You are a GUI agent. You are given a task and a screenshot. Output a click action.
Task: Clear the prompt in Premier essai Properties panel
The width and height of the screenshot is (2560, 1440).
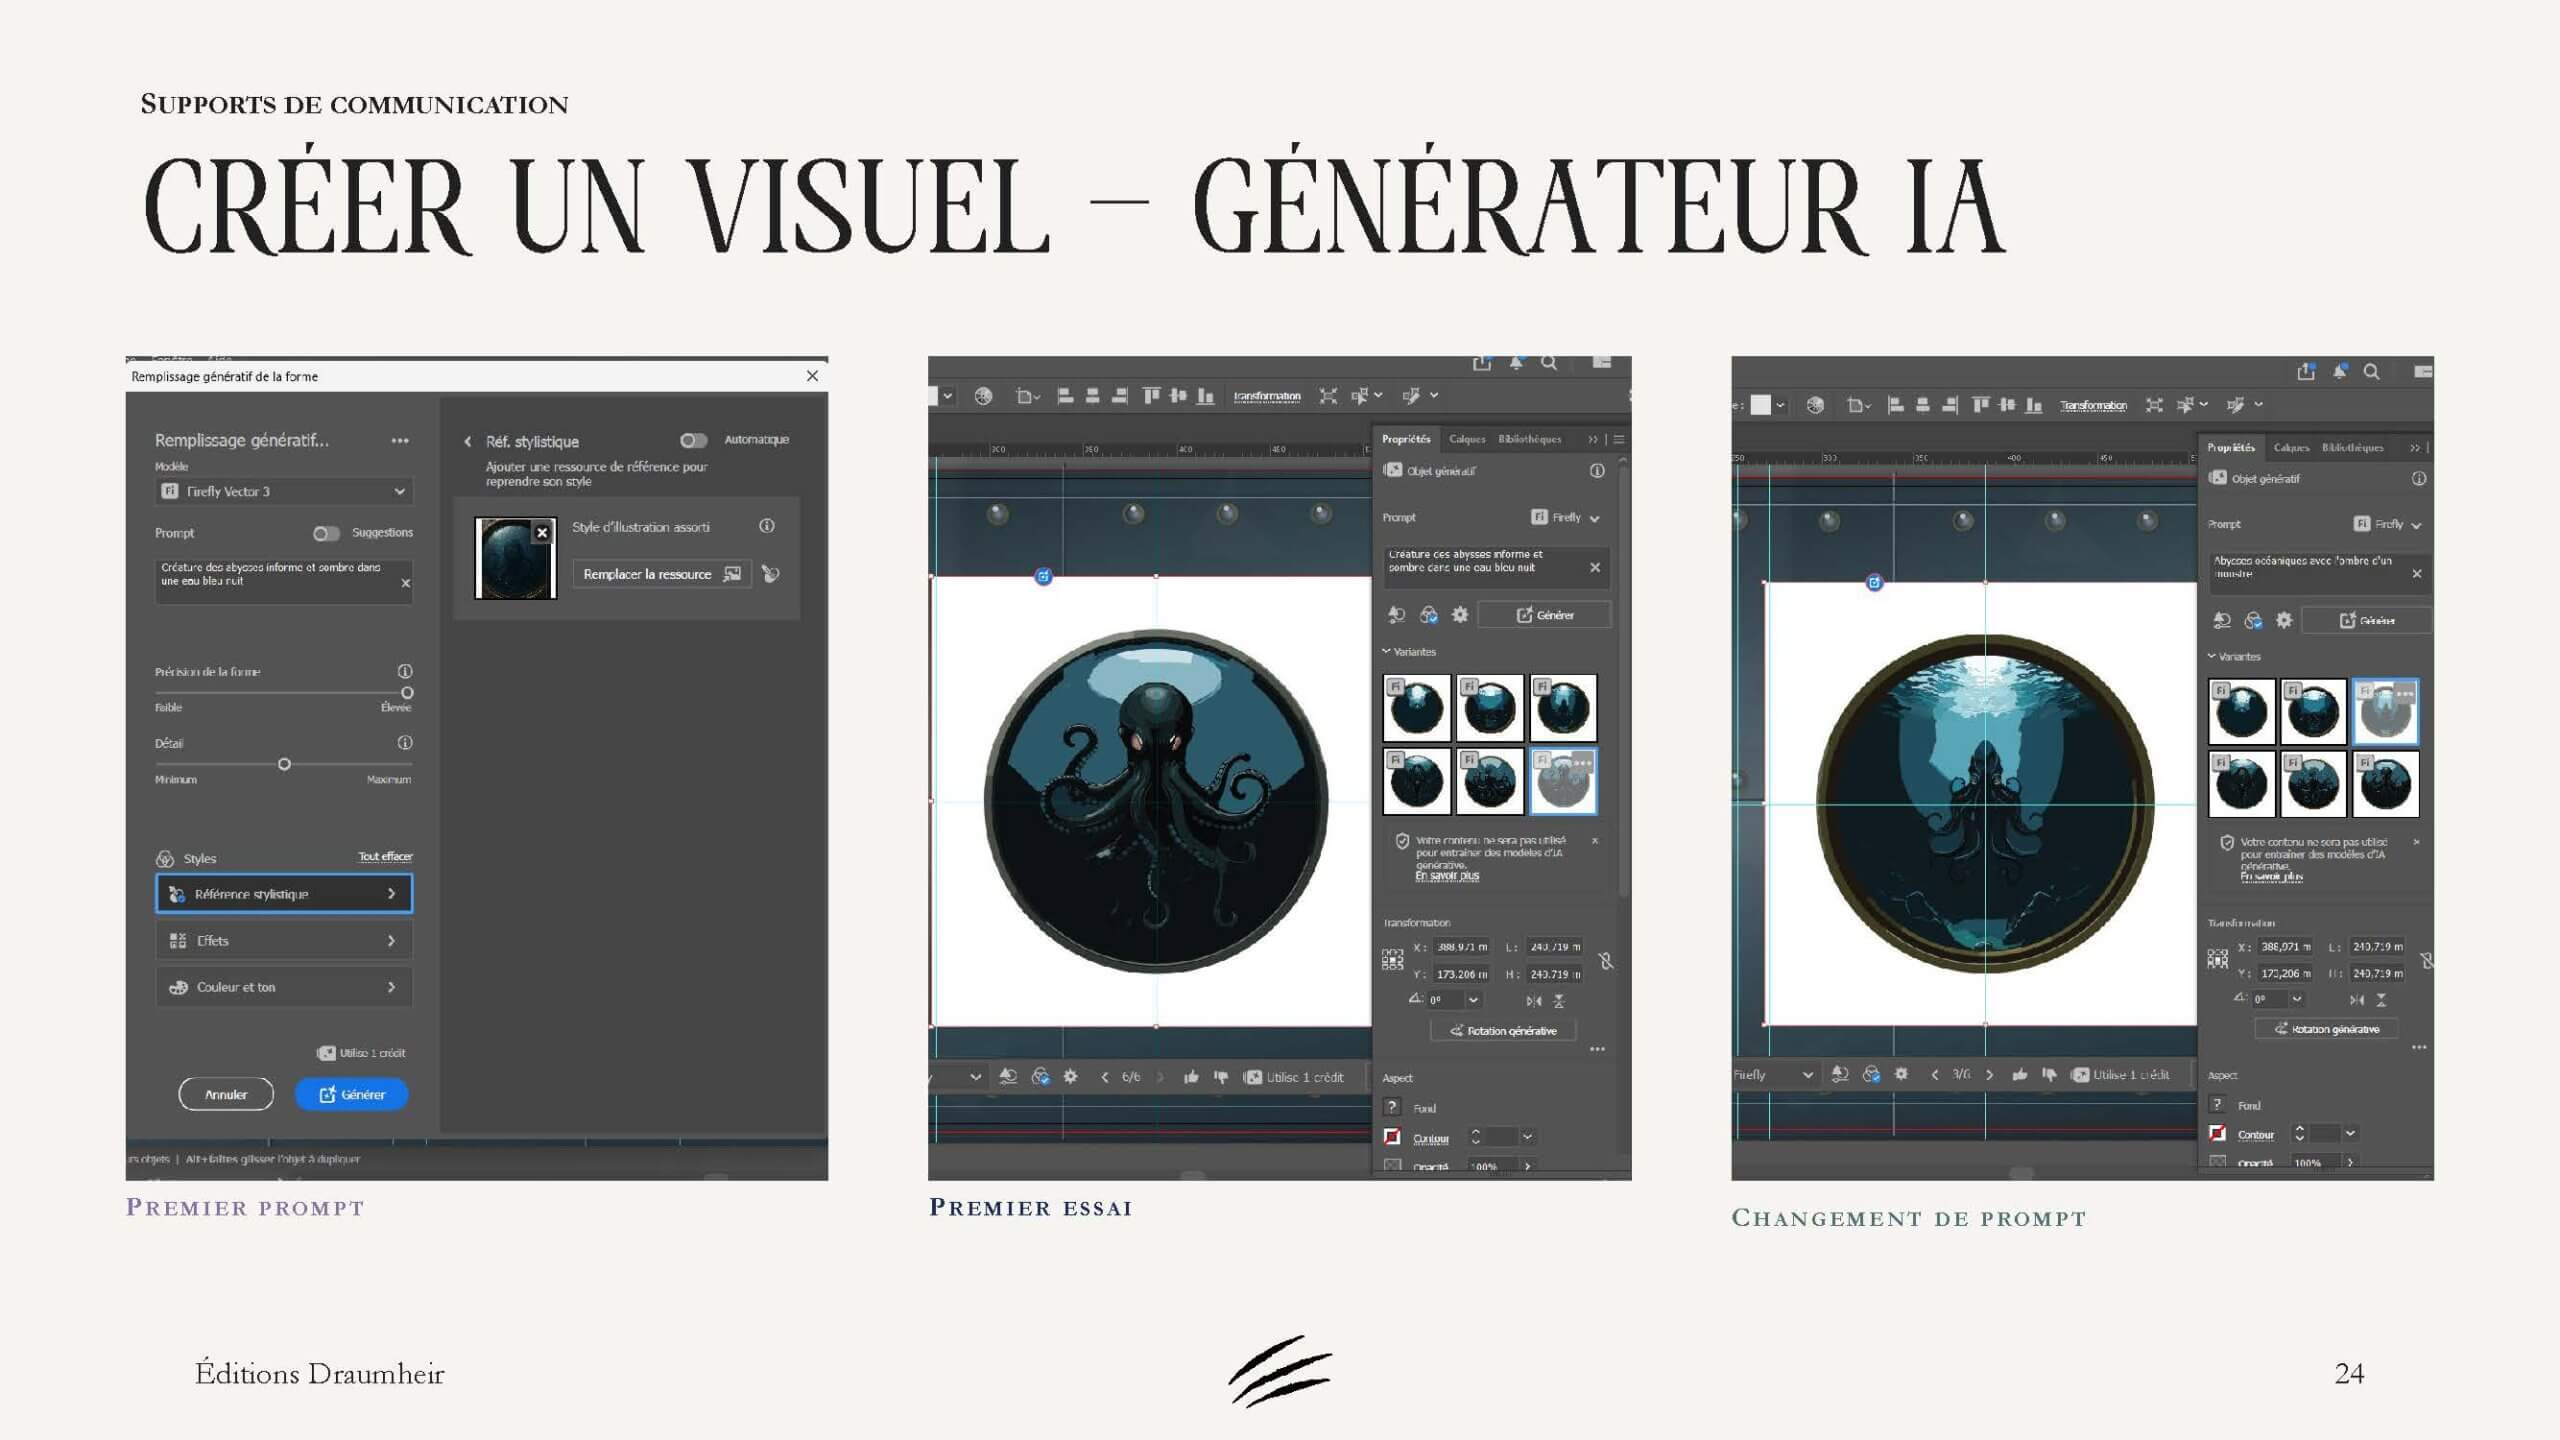(1595, 567)
